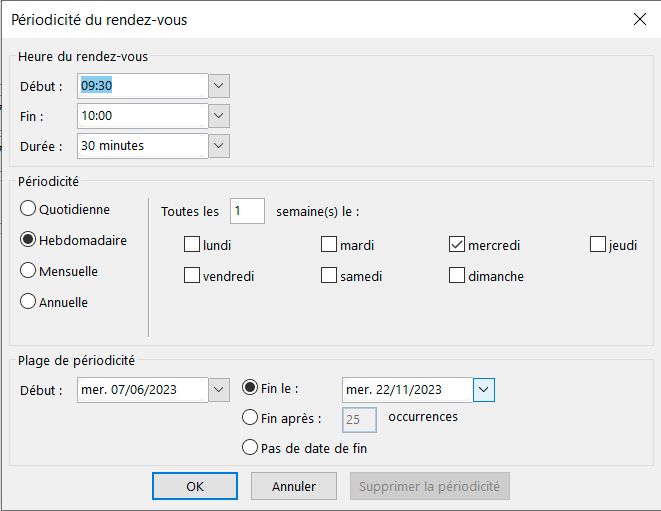The width and height of the screenshot is (661, 511).
Task: Select the Fin après radio button
Action: [x=250, y=417]
